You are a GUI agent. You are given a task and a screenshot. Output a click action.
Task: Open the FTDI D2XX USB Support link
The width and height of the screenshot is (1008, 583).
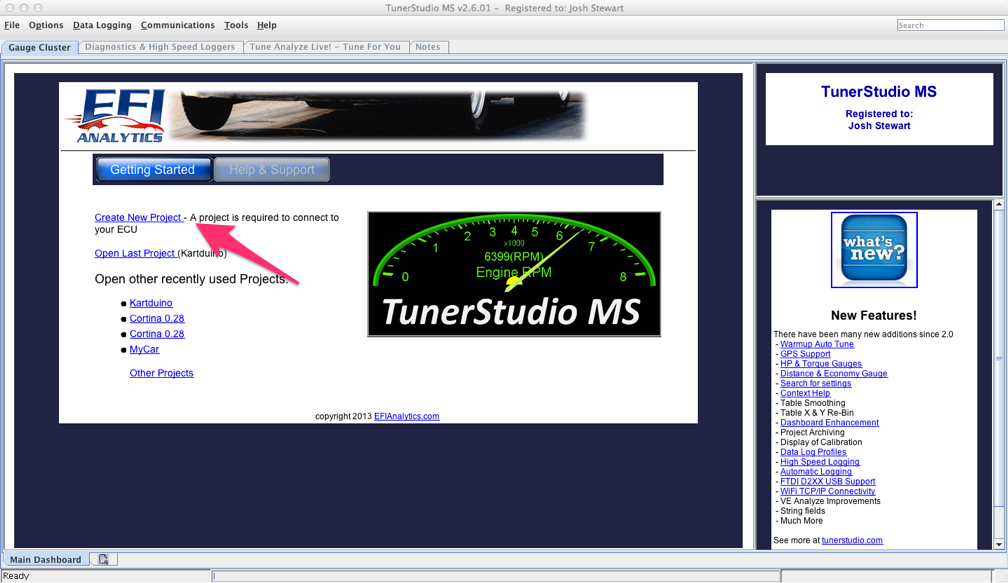[x=828, y=481]
